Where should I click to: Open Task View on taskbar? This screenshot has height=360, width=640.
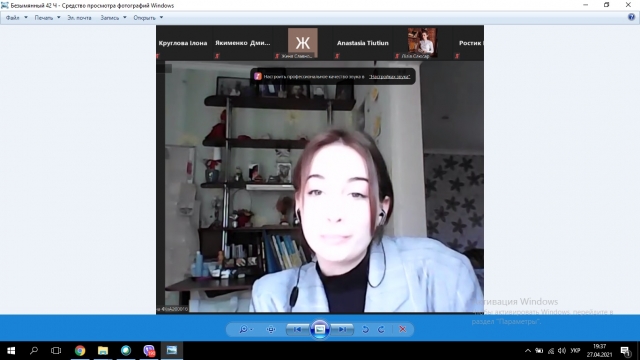pyautogui.click(x=56, y=351)
